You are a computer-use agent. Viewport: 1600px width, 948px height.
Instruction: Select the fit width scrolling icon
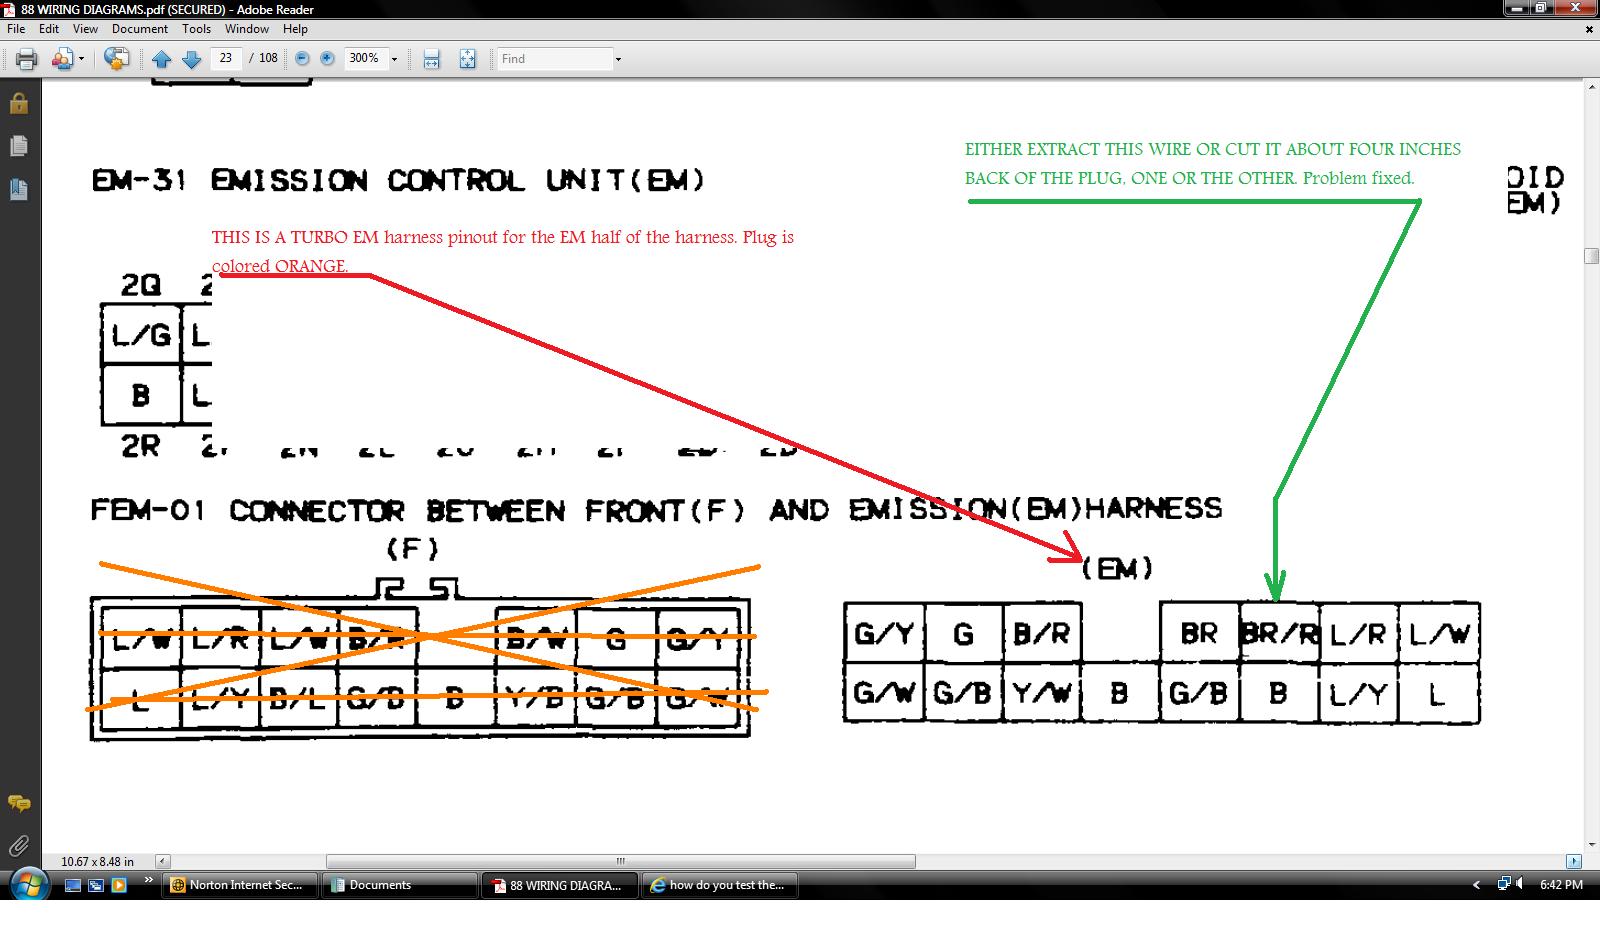[x=431, y=59]
